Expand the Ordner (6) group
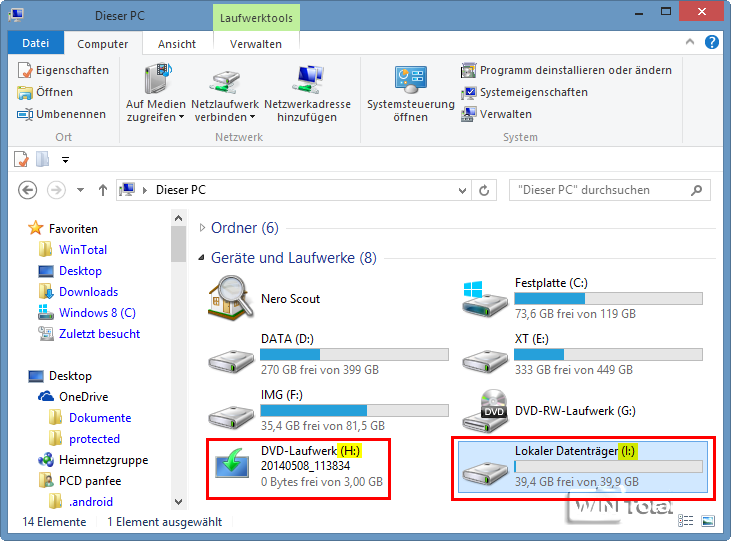This screenshot has width=731, height=541. click(x=202, y=228)
